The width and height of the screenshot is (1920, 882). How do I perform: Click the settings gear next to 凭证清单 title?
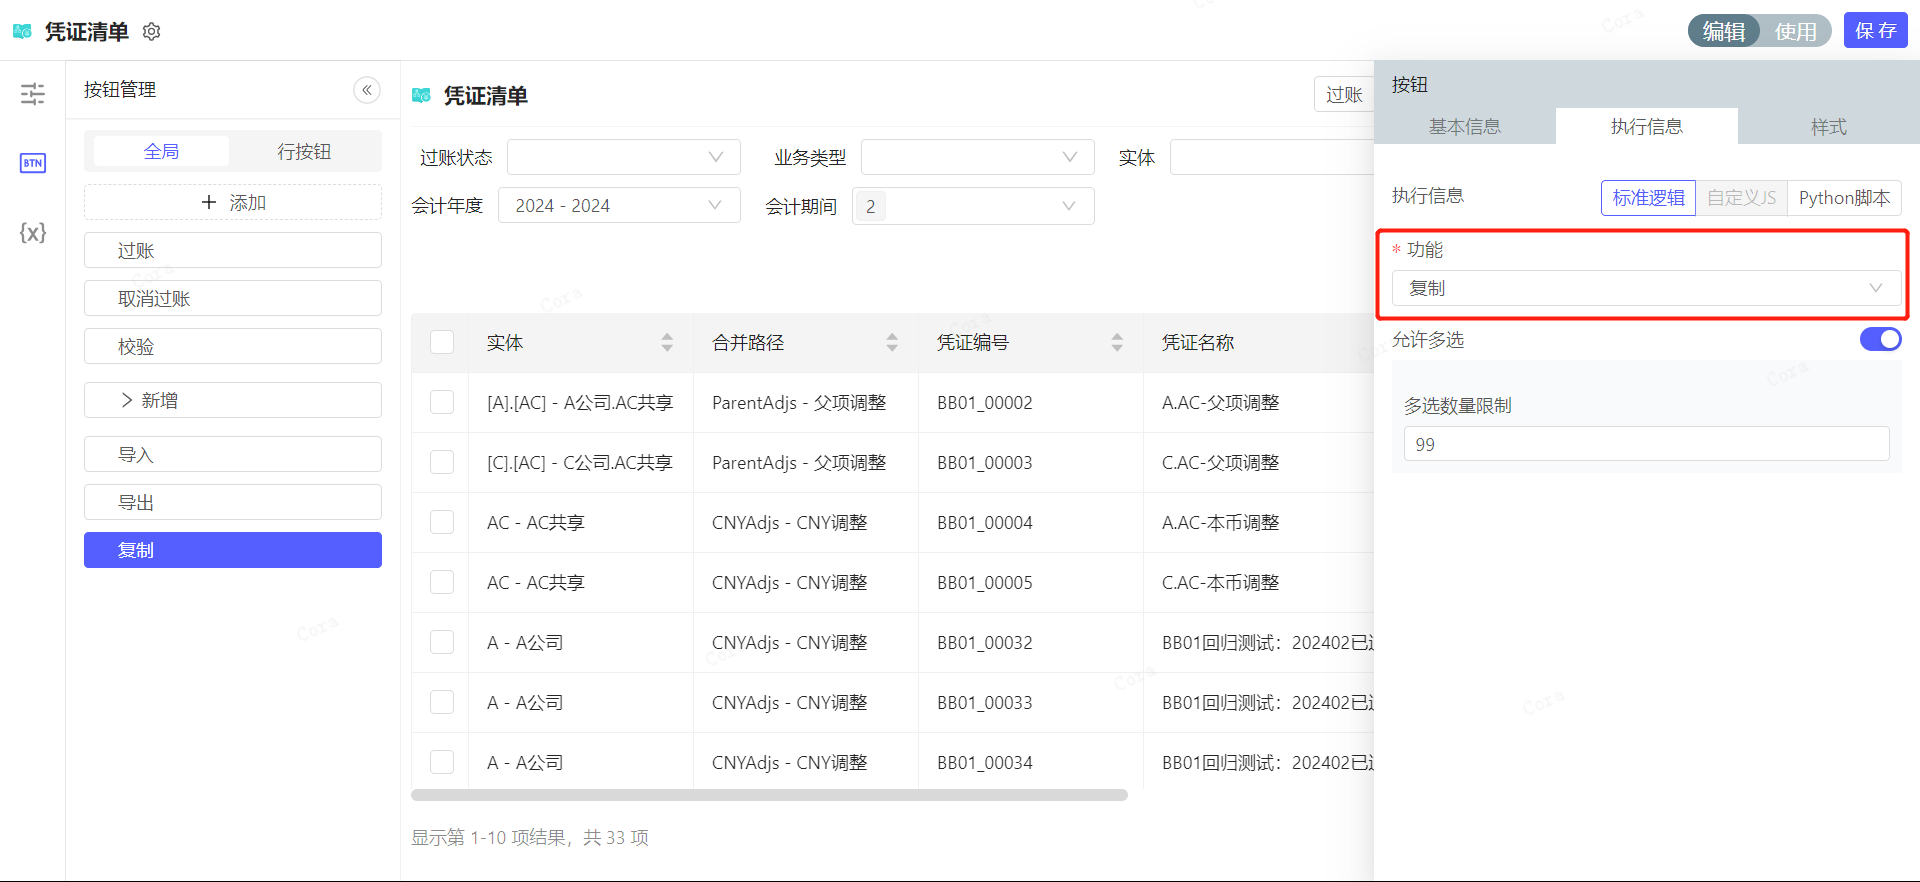(152, 32)
